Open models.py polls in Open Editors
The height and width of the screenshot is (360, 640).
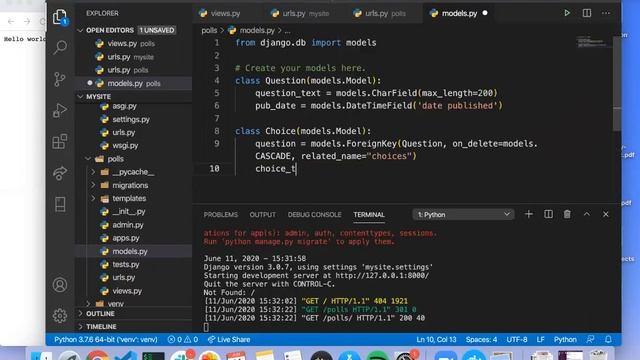(x=133, y=83)
